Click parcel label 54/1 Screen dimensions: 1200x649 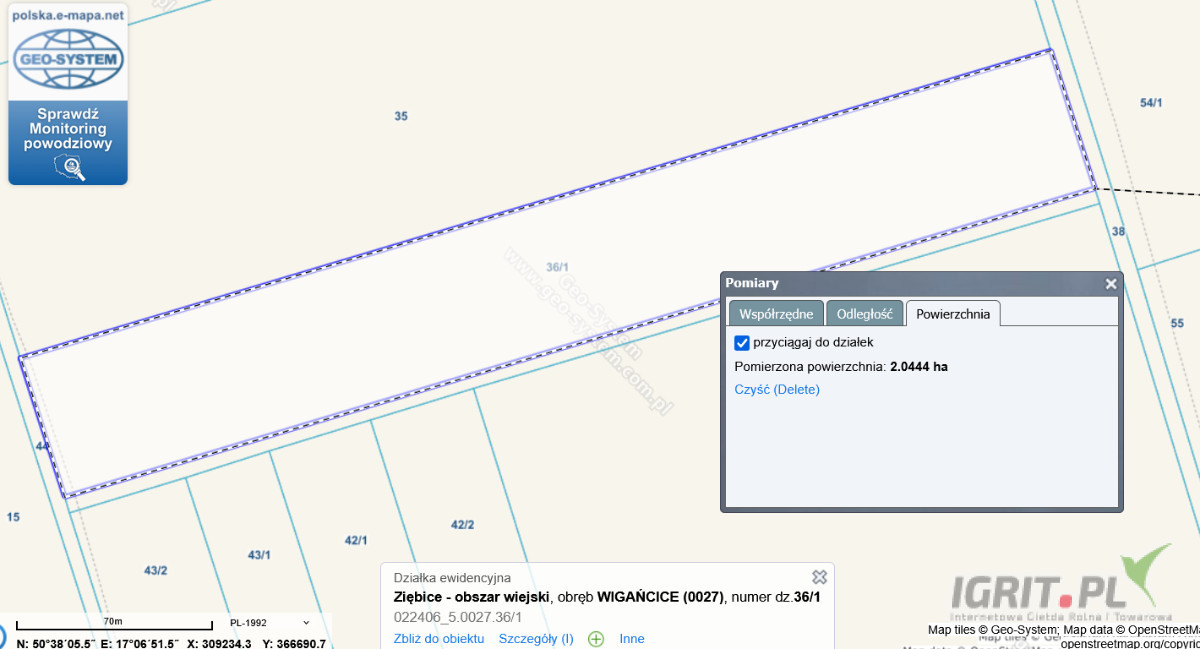(x=1151, y=102)
